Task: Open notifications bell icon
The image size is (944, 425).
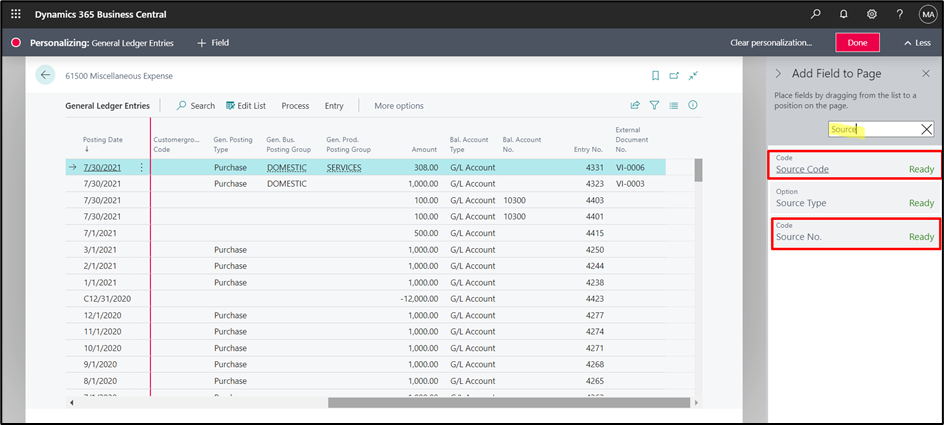Action: point(843,14)
